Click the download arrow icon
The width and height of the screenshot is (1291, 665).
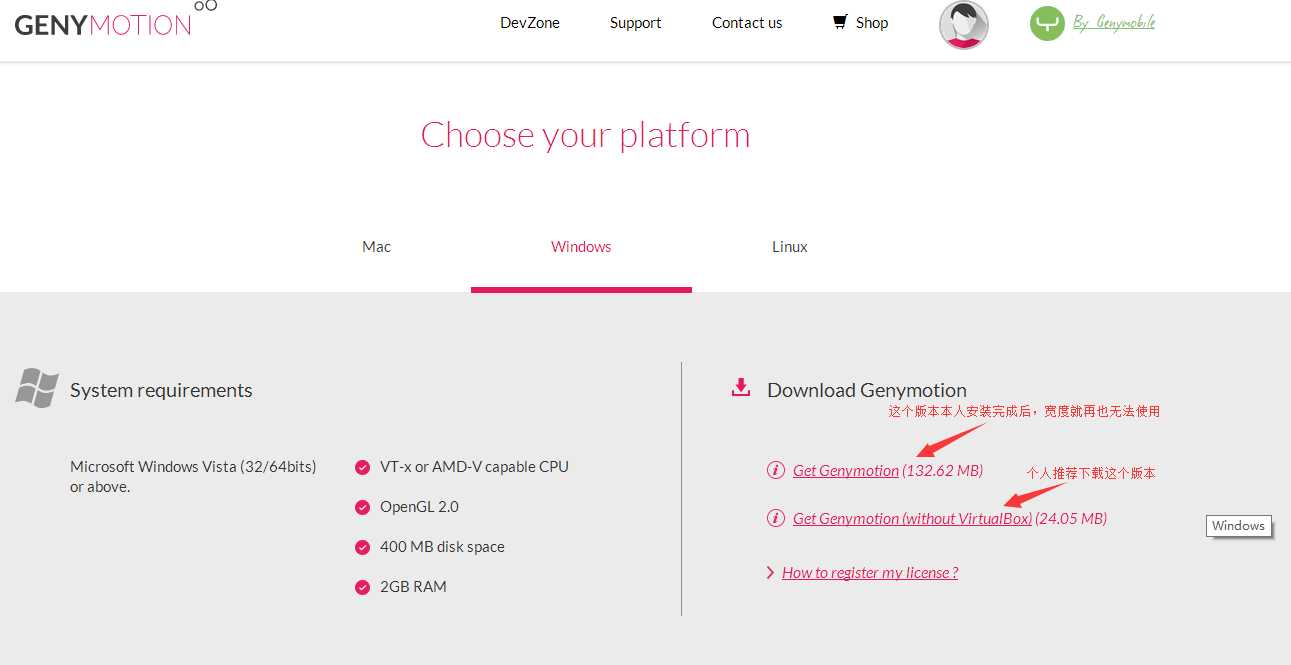pyautogui.click(x=741, y=388)
